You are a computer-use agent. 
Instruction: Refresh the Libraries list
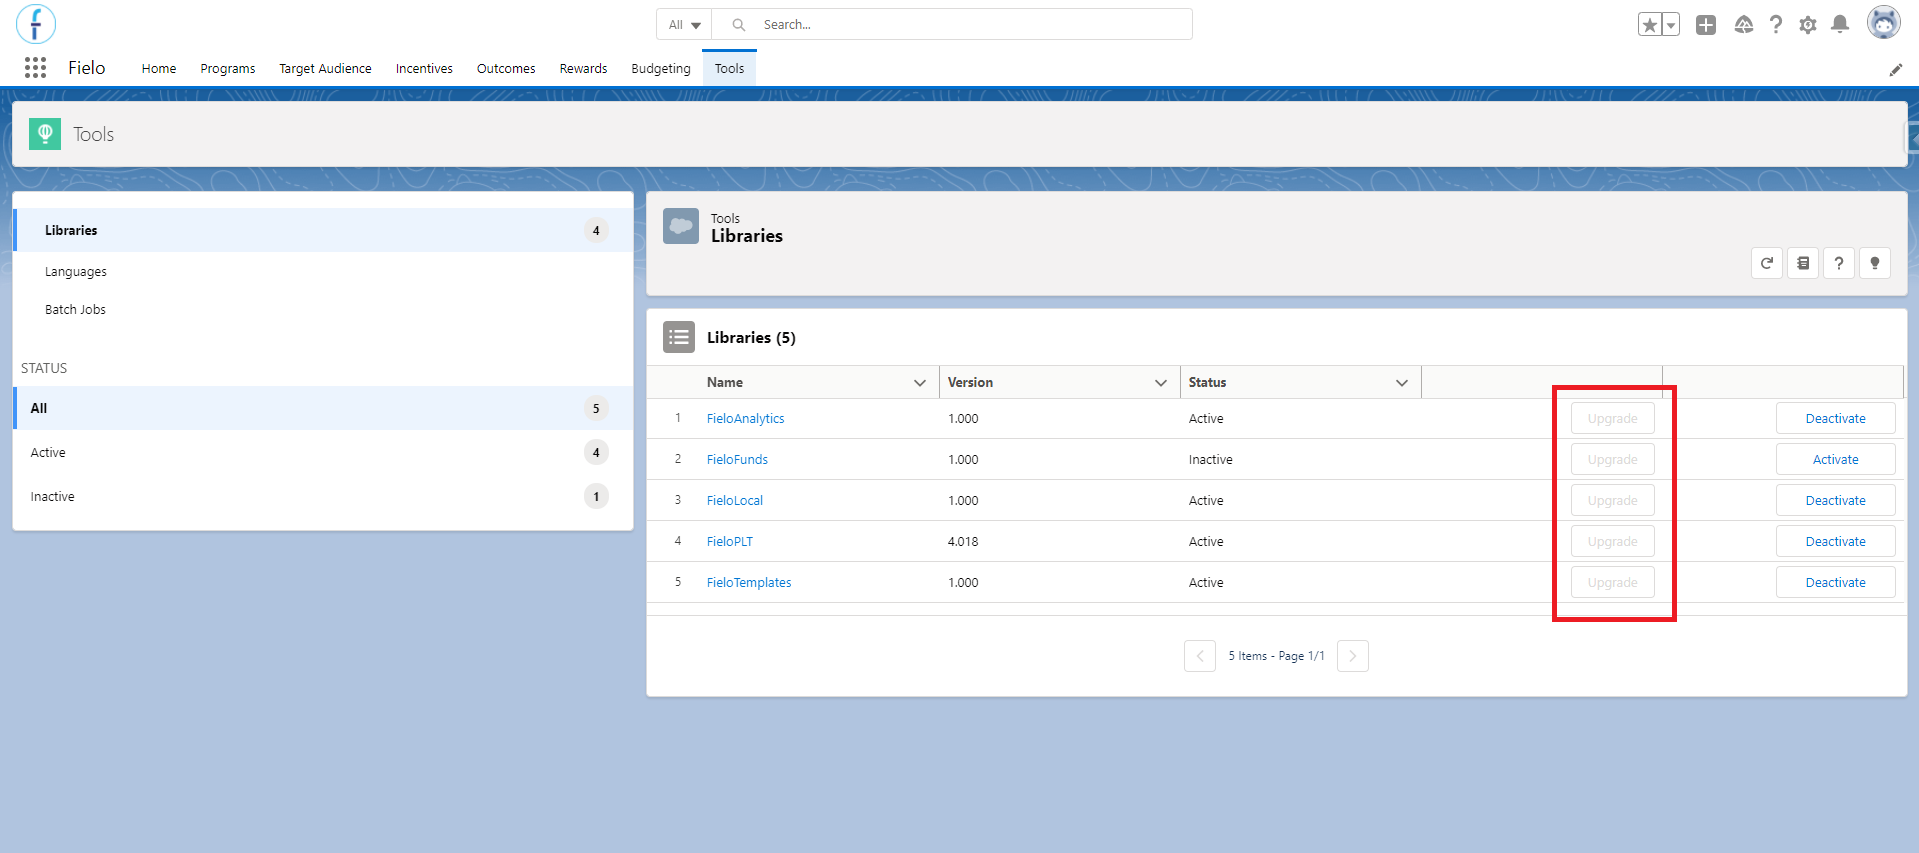click(1767, 263)
